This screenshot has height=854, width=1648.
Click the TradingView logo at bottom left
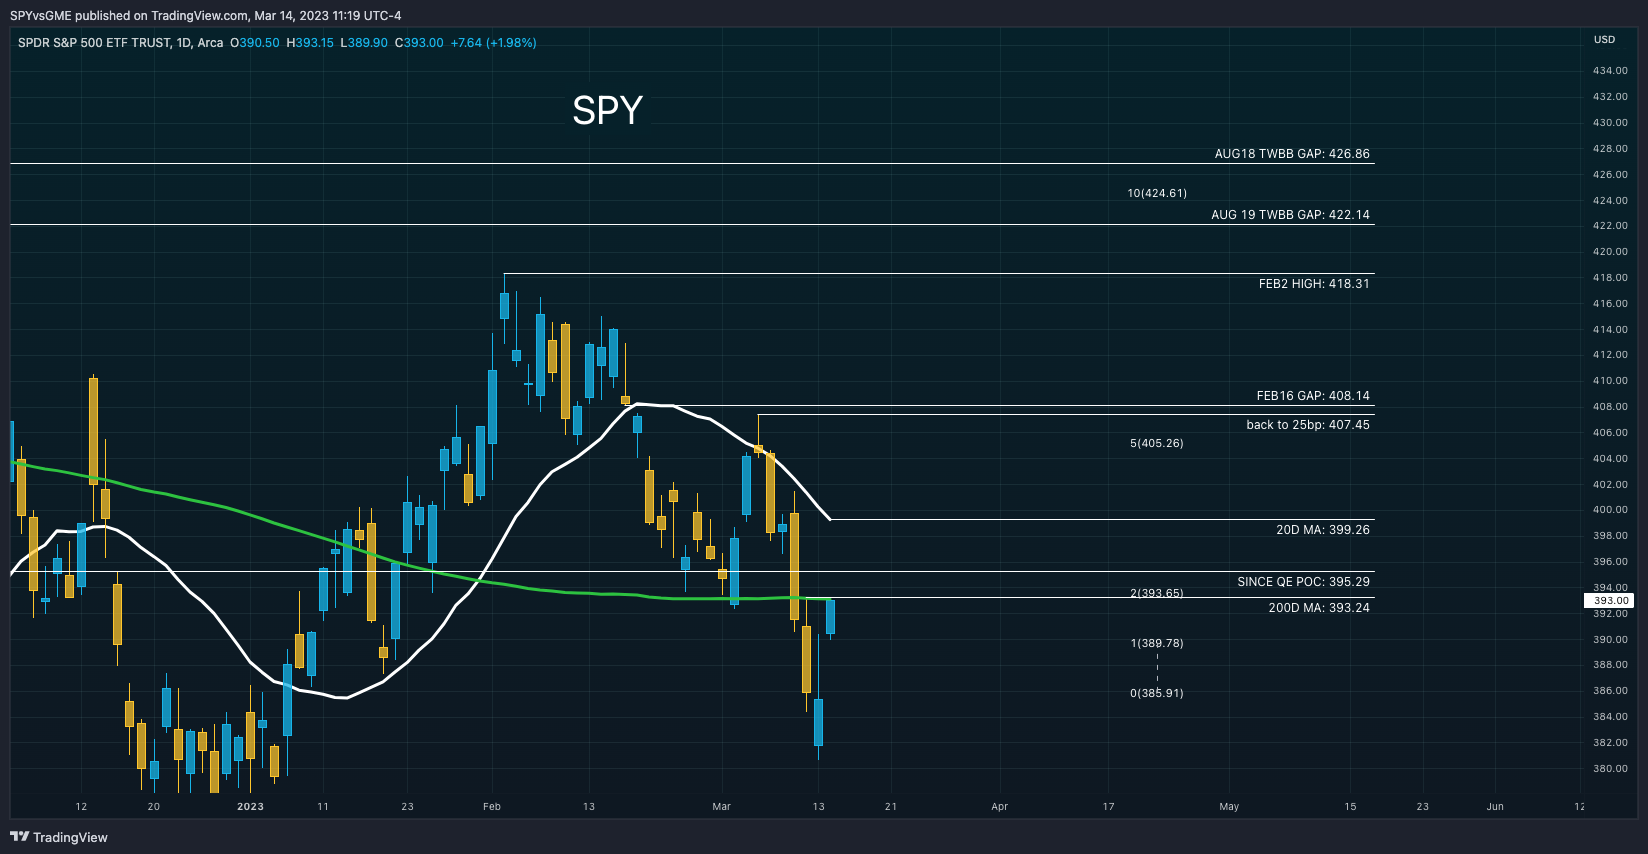[x=59, y=837]
